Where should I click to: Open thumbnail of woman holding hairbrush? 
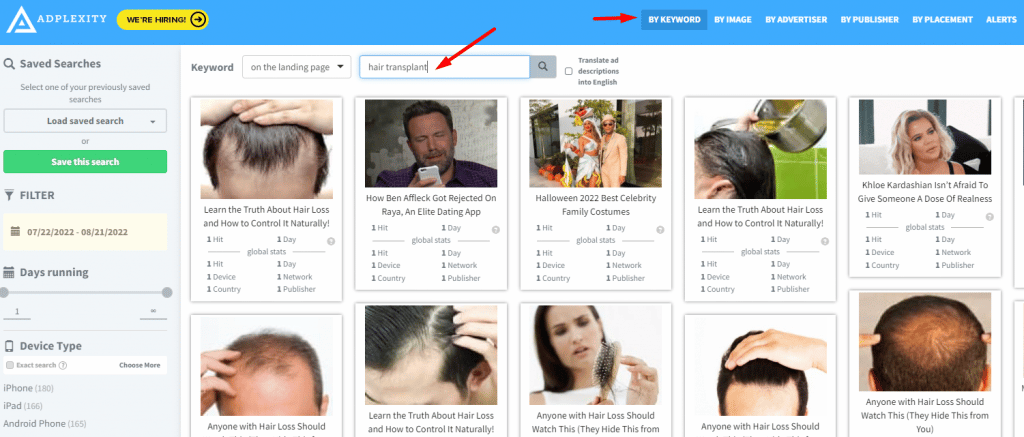click(x=596, y=354)
